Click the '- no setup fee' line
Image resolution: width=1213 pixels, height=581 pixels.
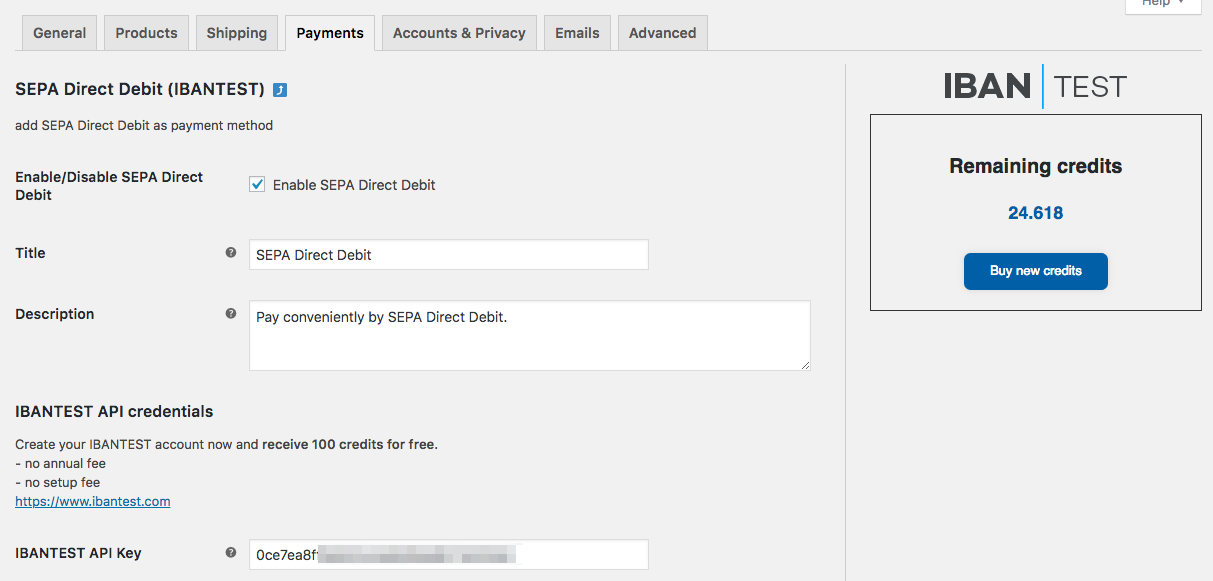pyautogui.click(x=58, y=482)
